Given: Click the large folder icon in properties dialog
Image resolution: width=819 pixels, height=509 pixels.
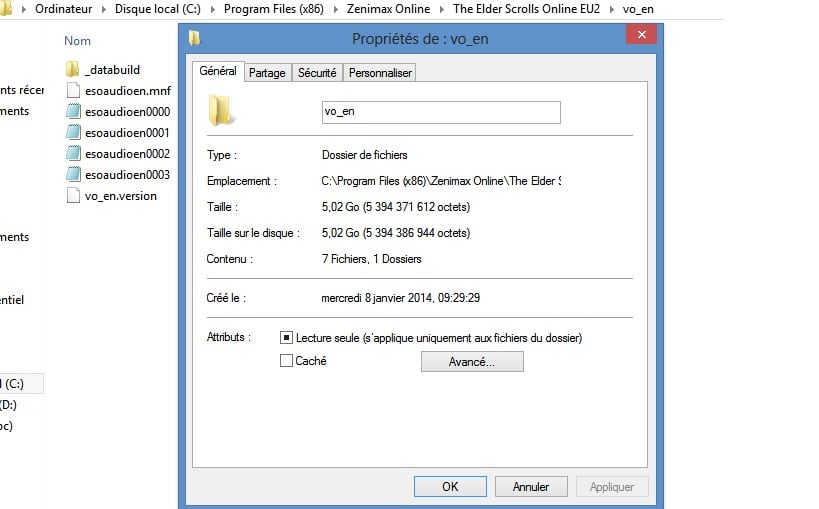Looking at the screenshot, I should click(220, 110).
